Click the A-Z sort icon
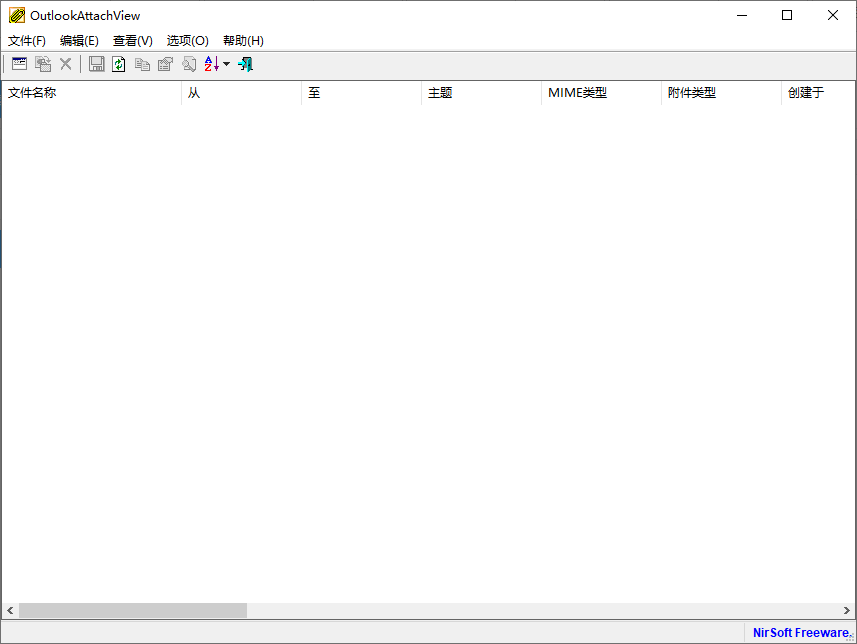This screenshot has height=644, width=857. click(212, 64)
